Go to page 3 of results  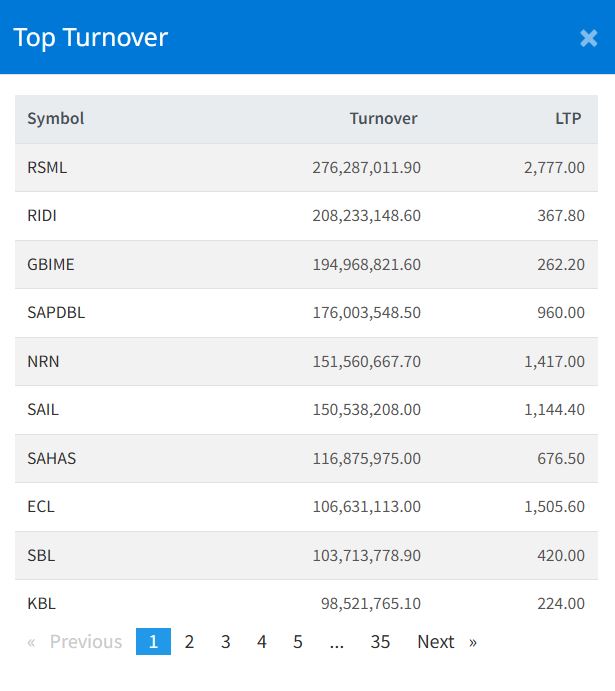(226, 642)
